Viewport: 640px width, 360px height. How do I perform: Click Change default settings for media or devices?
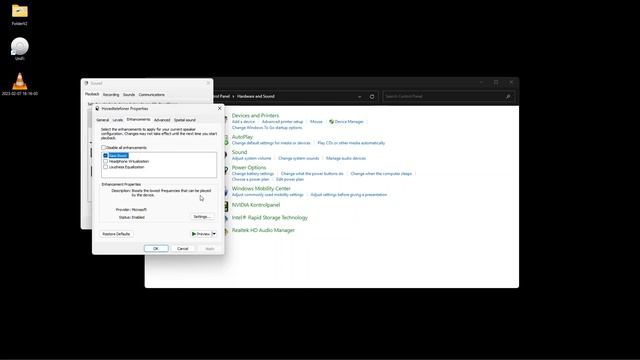tap(271, 143)
